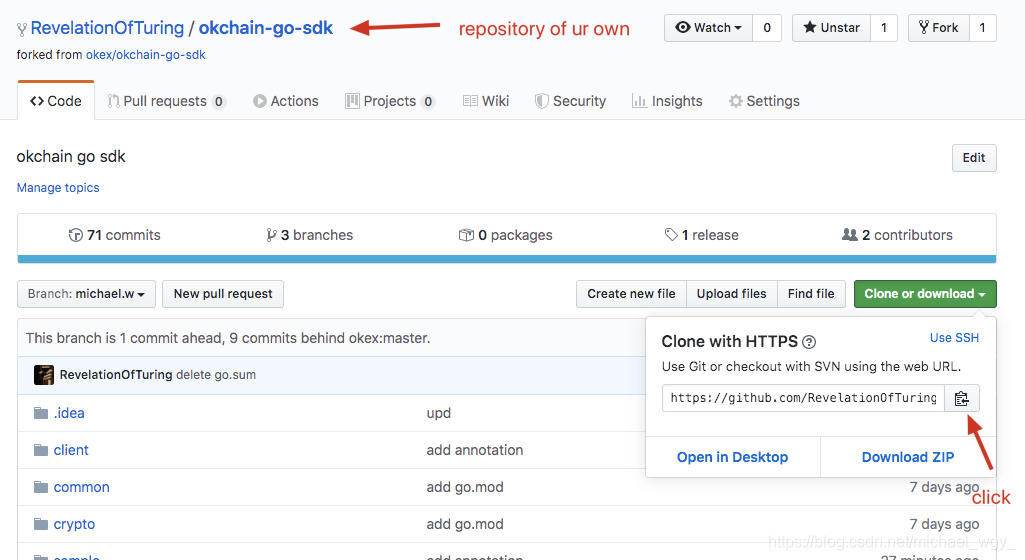Viewport: 1025px width, 560px height.
Task: Open the common folder
Action: tap(81, 487)
